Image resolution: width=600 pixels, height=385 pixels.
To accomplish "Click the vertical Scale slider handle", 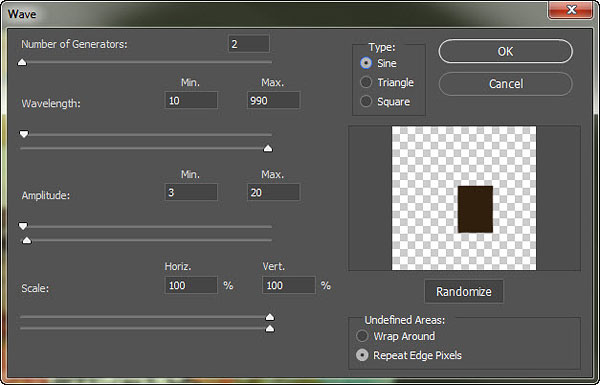I will click(x=270, y=328).
